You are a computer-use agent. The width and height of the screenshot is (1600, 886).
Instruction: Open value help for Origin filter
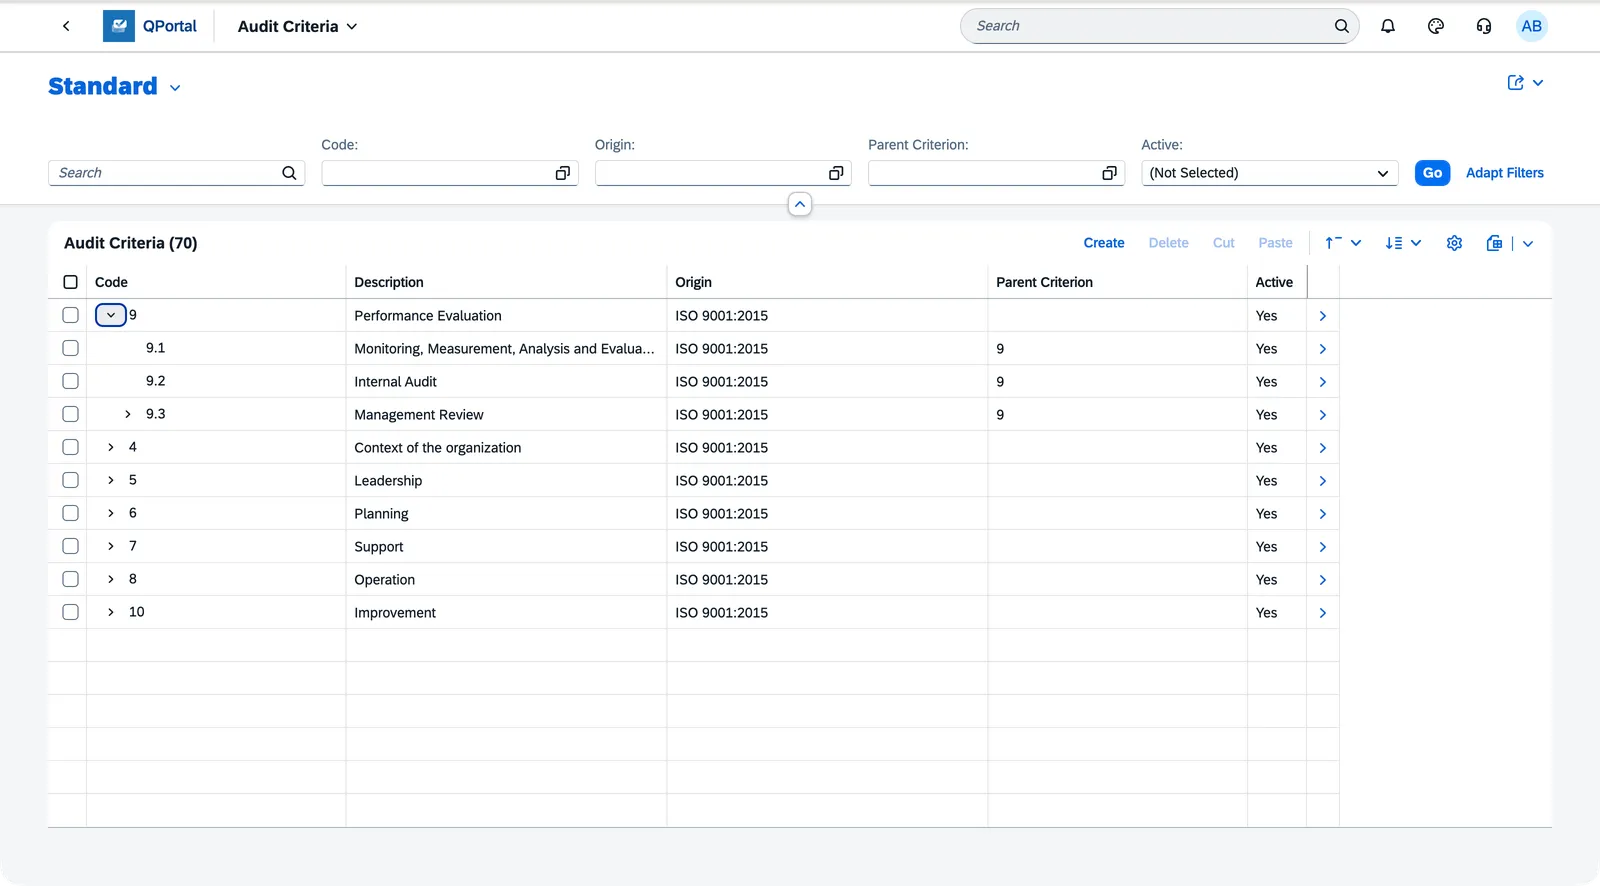coord(836,173)
